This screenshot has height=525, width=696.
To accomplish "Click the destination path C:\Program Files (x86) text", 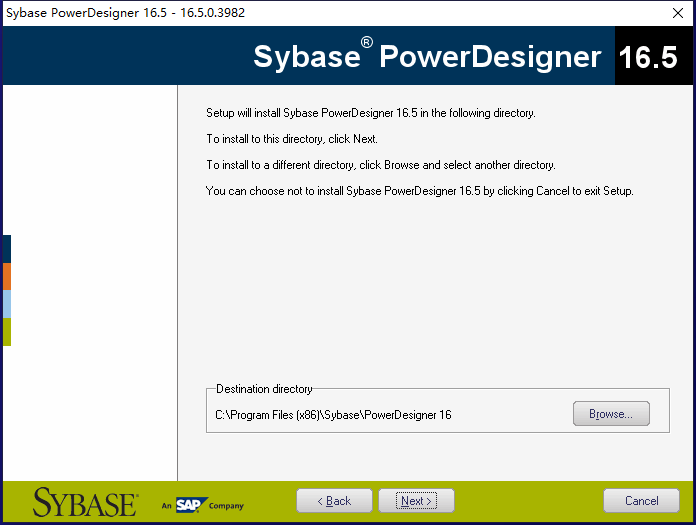I will 333,415.
